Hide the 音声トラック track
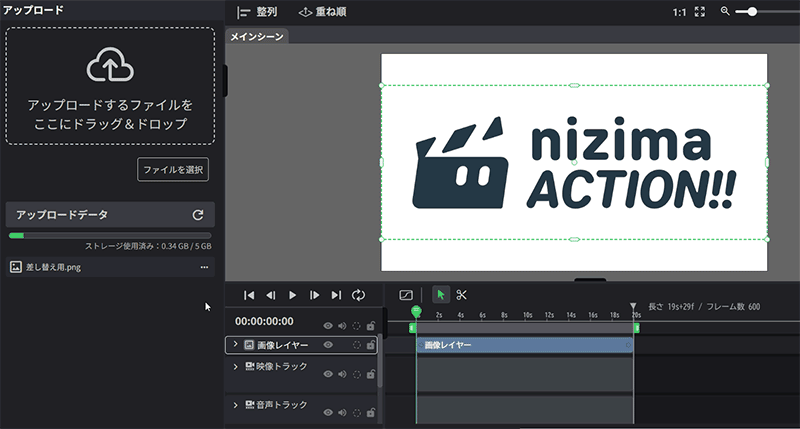The image size is (800, 429). point(328,413)
